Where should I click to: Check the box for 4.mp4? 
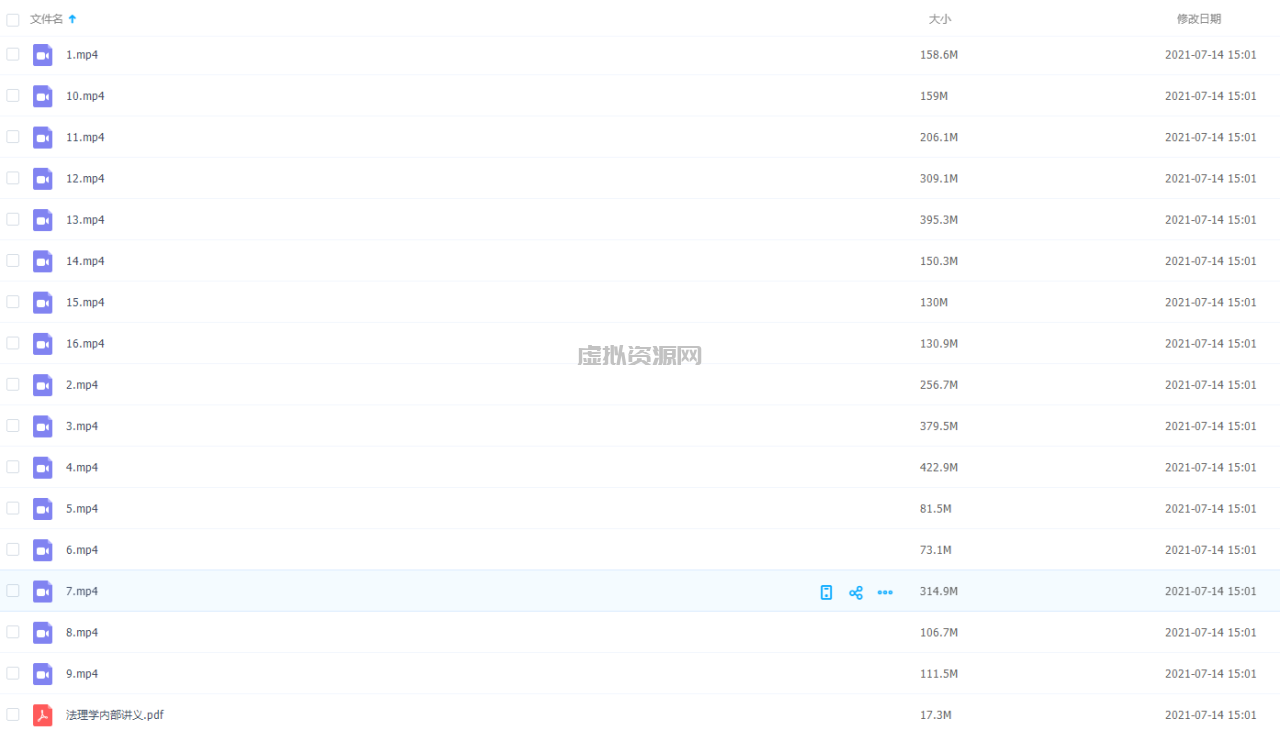click(13, 466)
